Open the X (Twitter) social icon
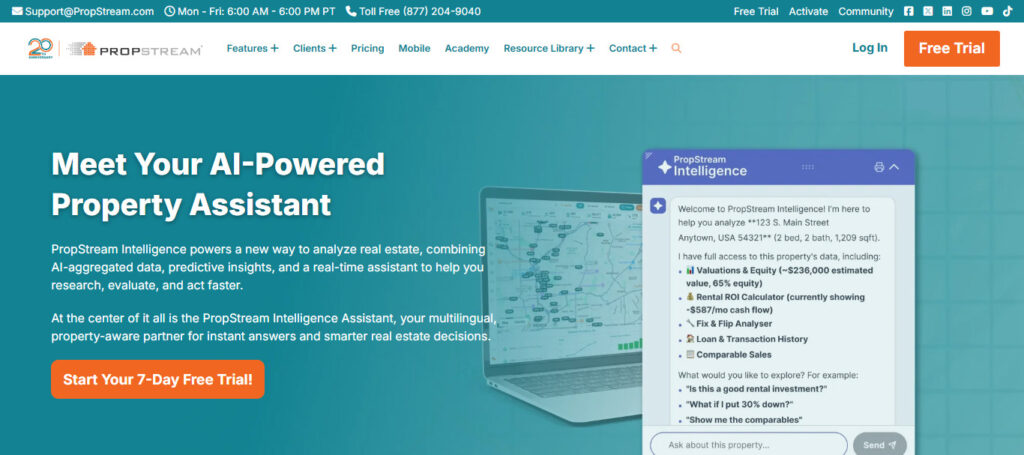Viewport: 1024px width, 455px height. pos(928,11)
